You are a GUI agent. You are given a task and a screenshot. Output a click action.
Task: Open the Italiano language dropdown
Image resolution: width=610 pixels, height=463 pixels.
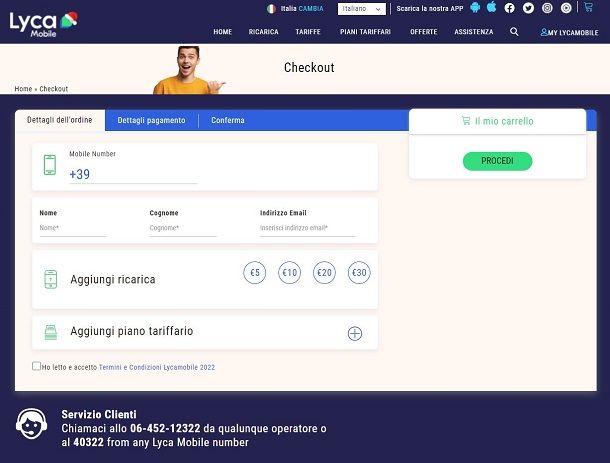[x=361, y=9]
